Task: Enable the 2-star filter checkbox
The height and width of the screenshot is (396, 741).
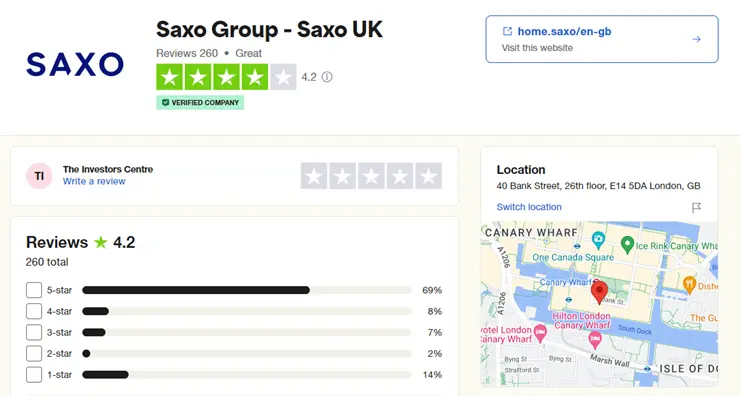Action: pyautogui.click(x=34, y=353)
